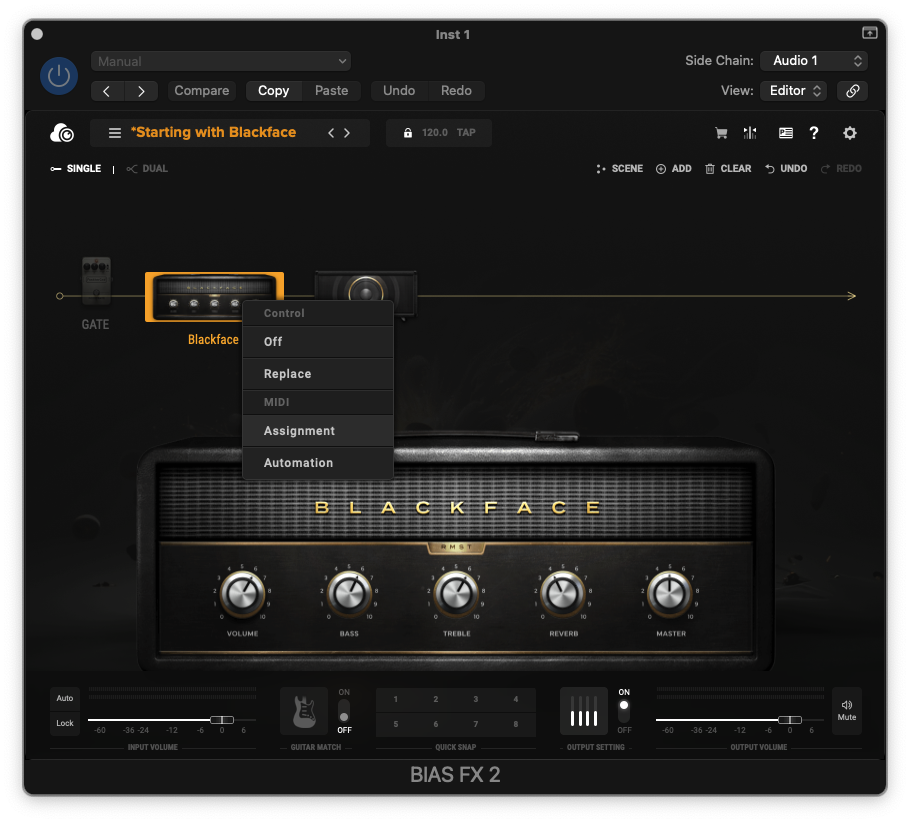The width and height of the screenshot is (910, 823).
Task: Select Quick Snap slot 3
Action: [476, 699]
